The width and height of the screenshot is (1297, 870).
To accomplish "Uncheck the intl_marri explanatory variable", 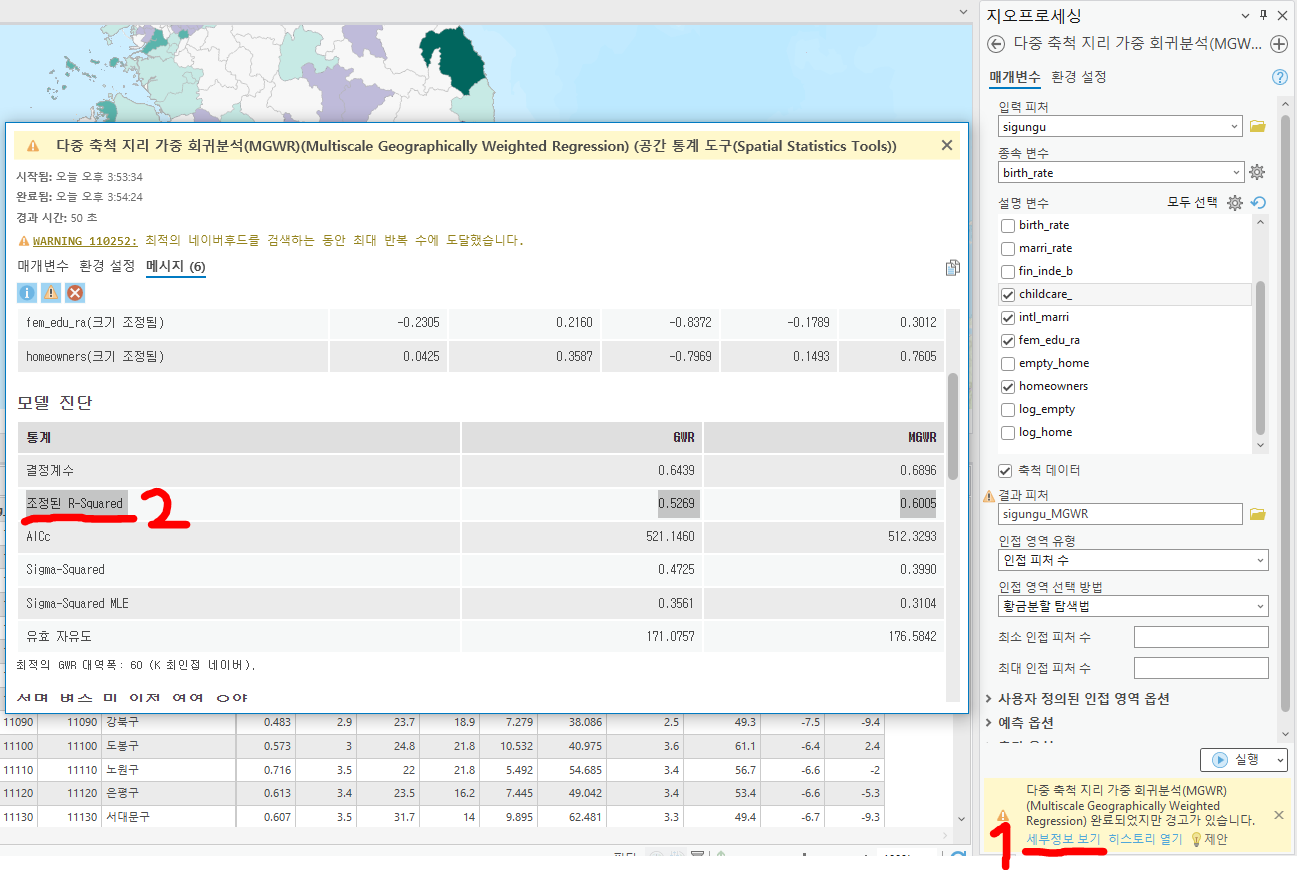I will [1007, 317].
